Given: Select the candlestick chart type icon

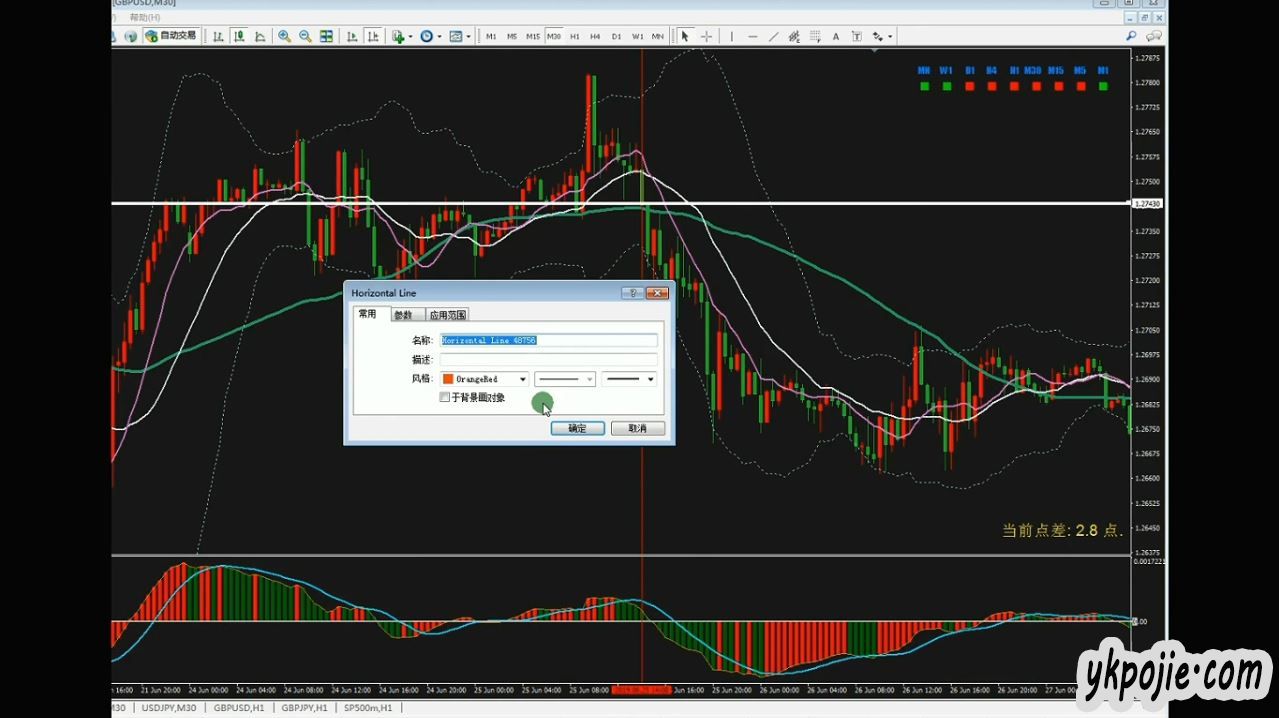Looking at the screenshot, I should [x=239, y=36].
